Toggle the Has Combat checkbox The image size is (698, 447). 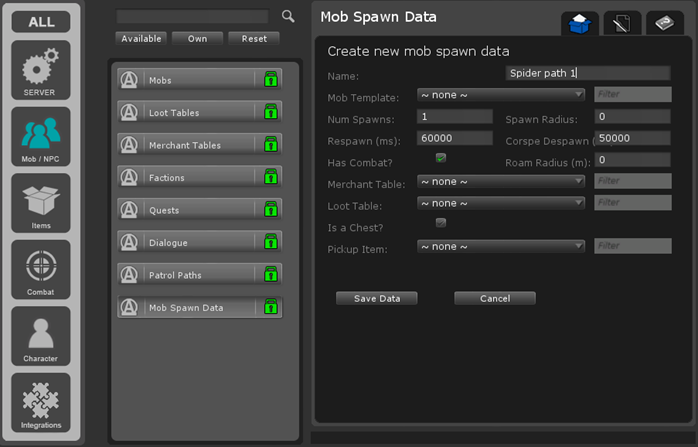click(440, 158)
